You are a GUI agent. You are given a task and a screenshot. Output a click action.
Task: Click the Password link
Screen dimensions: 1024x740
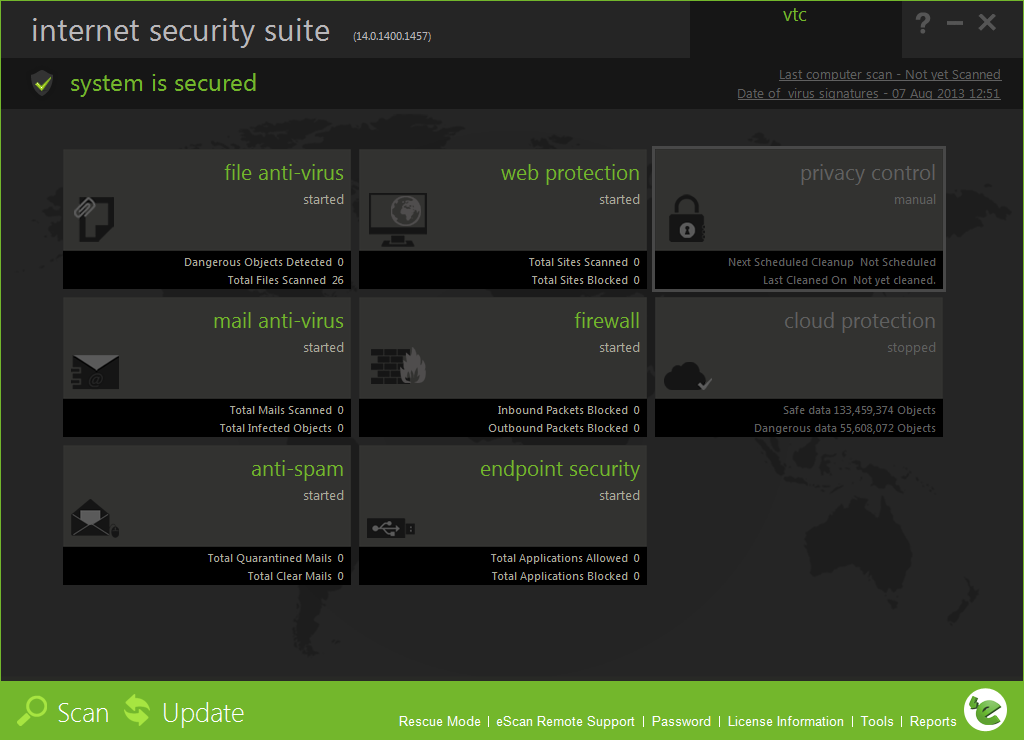click(x=681, y=722)
